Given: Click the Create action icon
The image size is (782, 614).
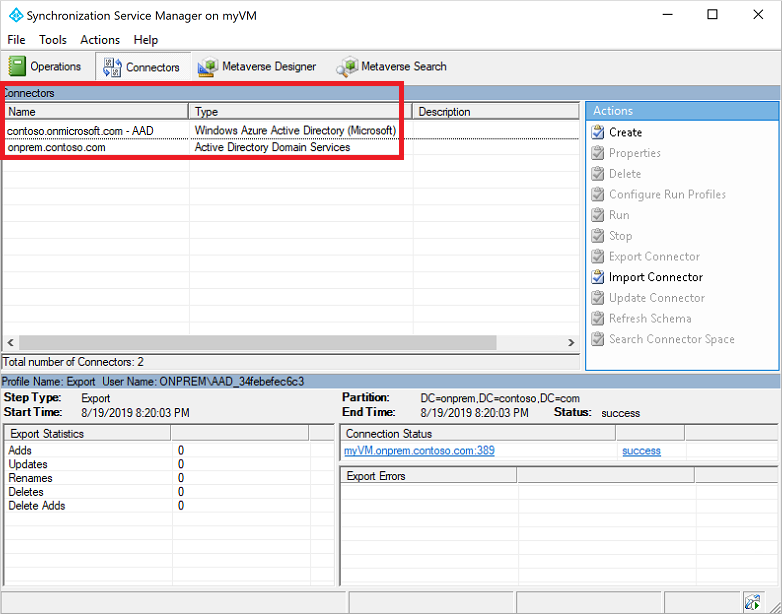Looking at the screenshot, I should tap(597, 132).
